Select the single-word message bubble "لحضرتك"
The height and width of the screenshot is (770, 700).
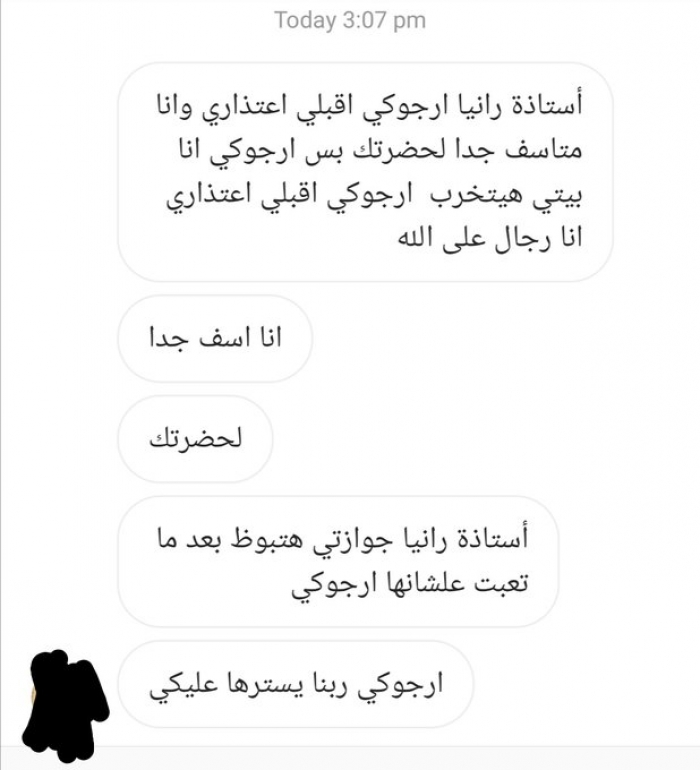(x=195, y=439)
